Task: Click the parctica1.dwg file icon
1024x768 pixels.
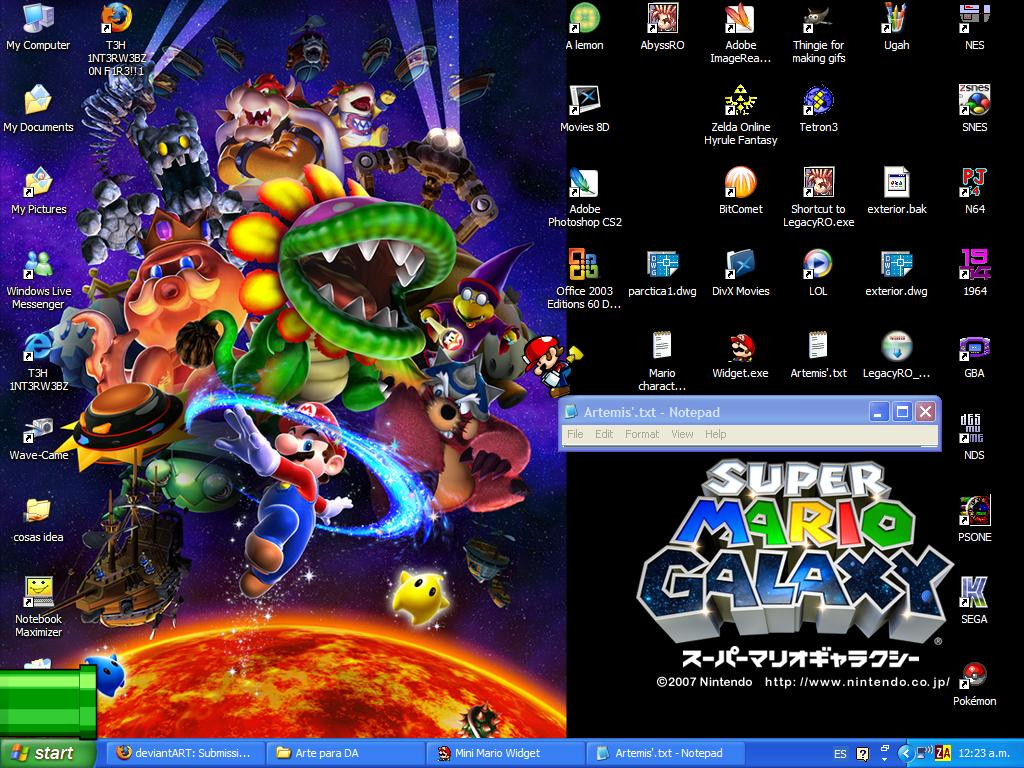Action: pos(662,264)
